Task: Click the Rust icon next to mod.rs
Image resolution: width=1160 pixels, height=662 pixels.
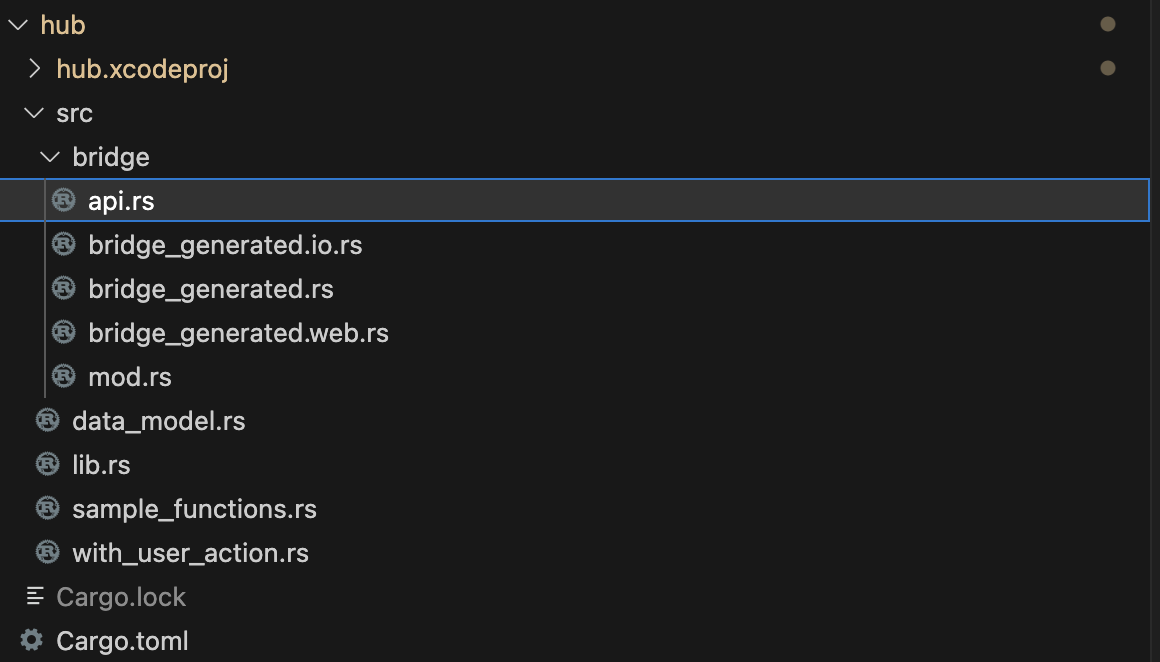Action: pos(63,376)
